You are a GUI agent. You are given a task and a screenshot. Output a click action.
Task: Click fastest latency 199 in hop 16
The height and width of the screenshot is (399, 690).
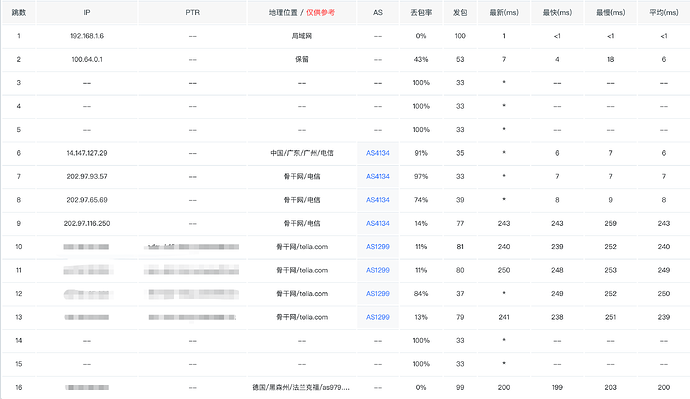[x=557, y=388]
